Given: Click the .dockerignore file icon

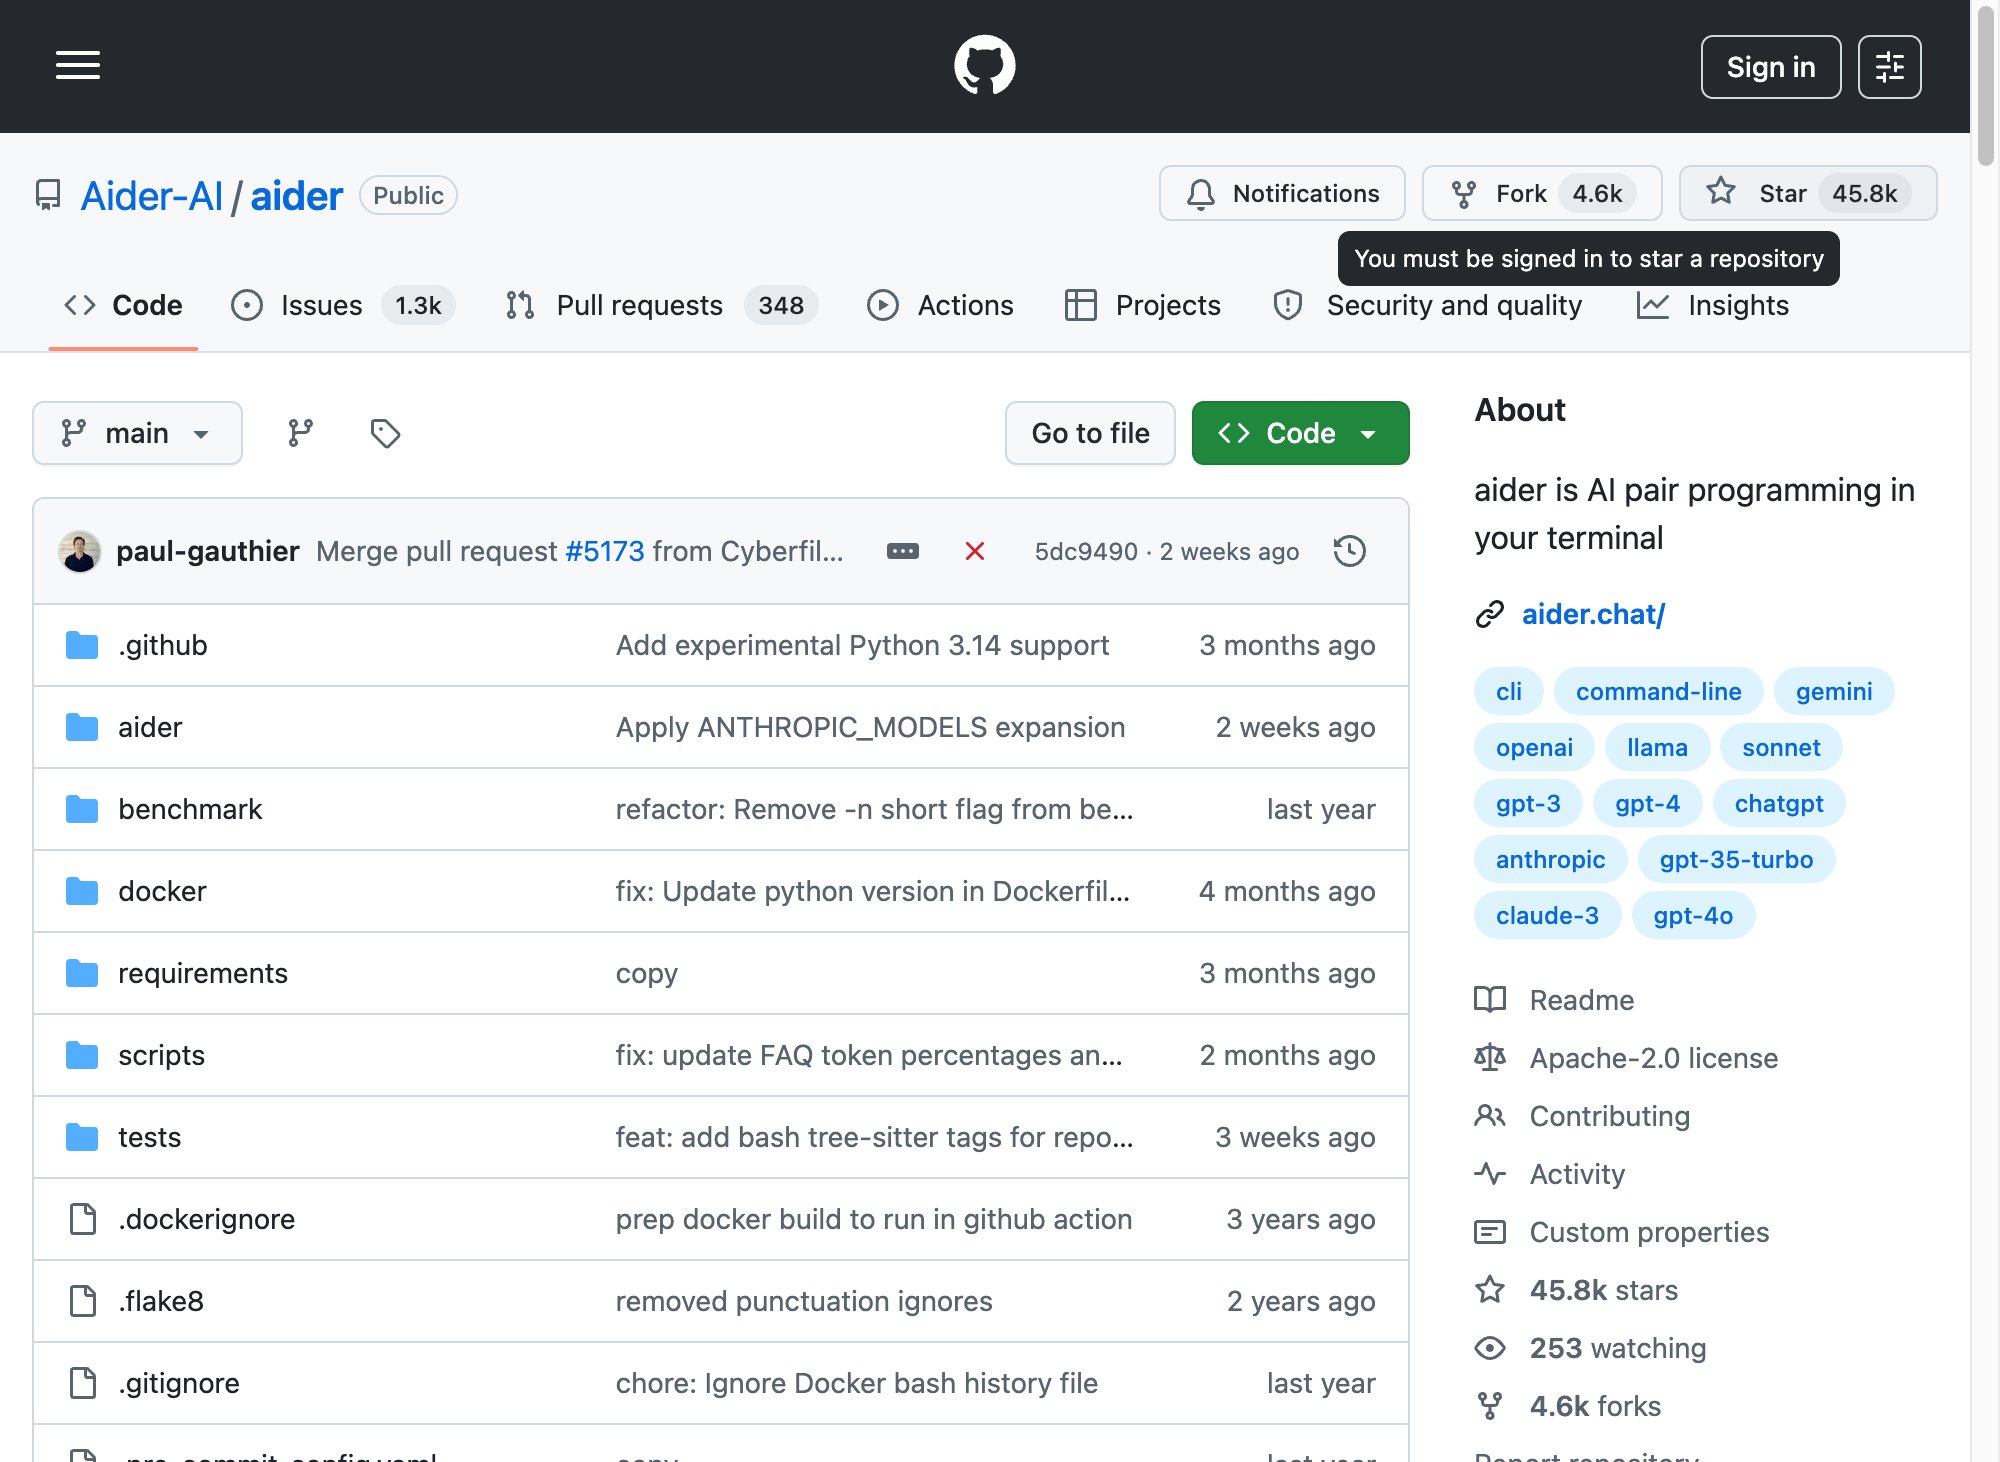Looking at the screenshot, I should click(x=83, y=1219).
